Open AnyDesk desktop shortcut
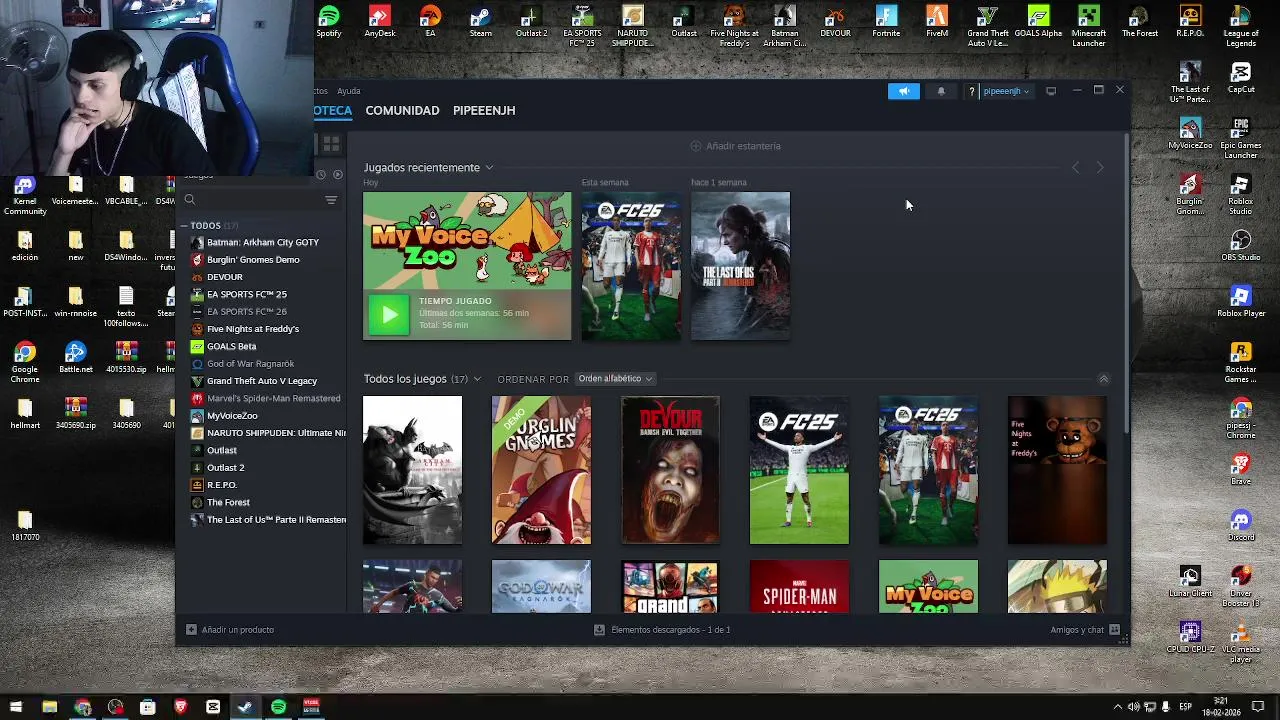This screenshot has width=1280, height=720. (379, 23)
